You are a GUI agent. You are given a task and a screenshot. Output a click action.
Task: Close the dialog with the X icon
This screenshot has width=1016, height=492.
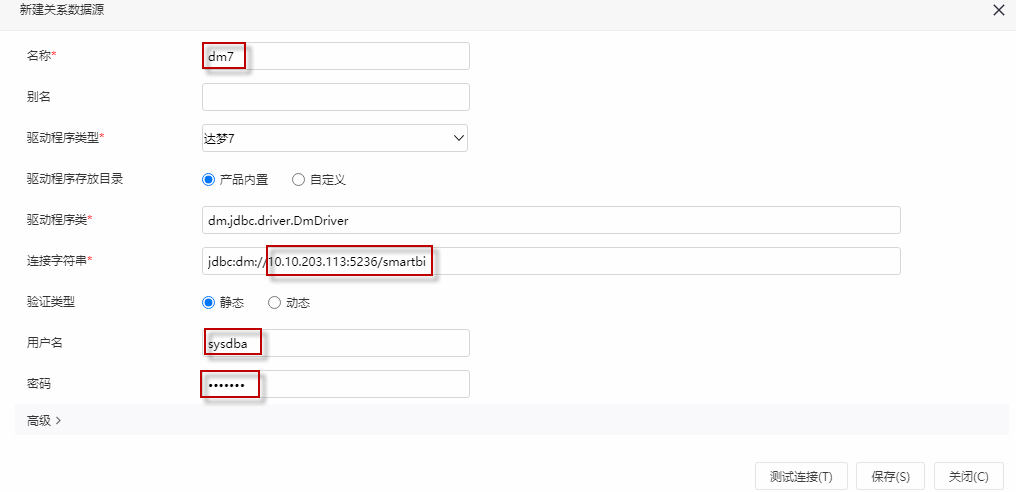coord(999,10)
